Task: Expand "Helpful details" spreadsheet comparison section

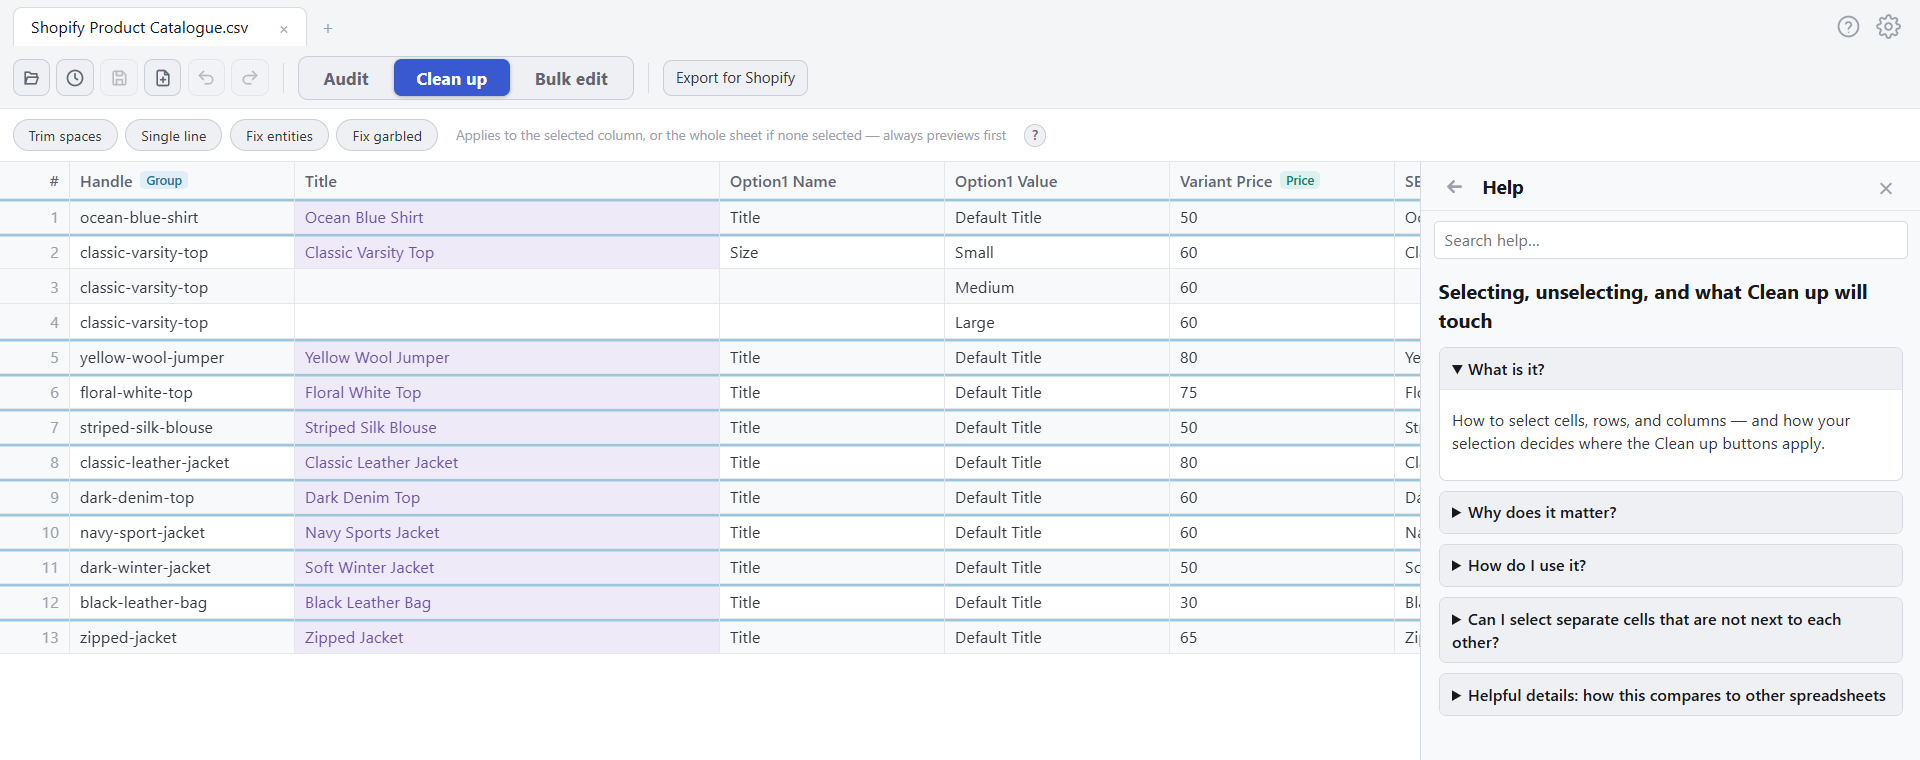Action: point(1670,695)
